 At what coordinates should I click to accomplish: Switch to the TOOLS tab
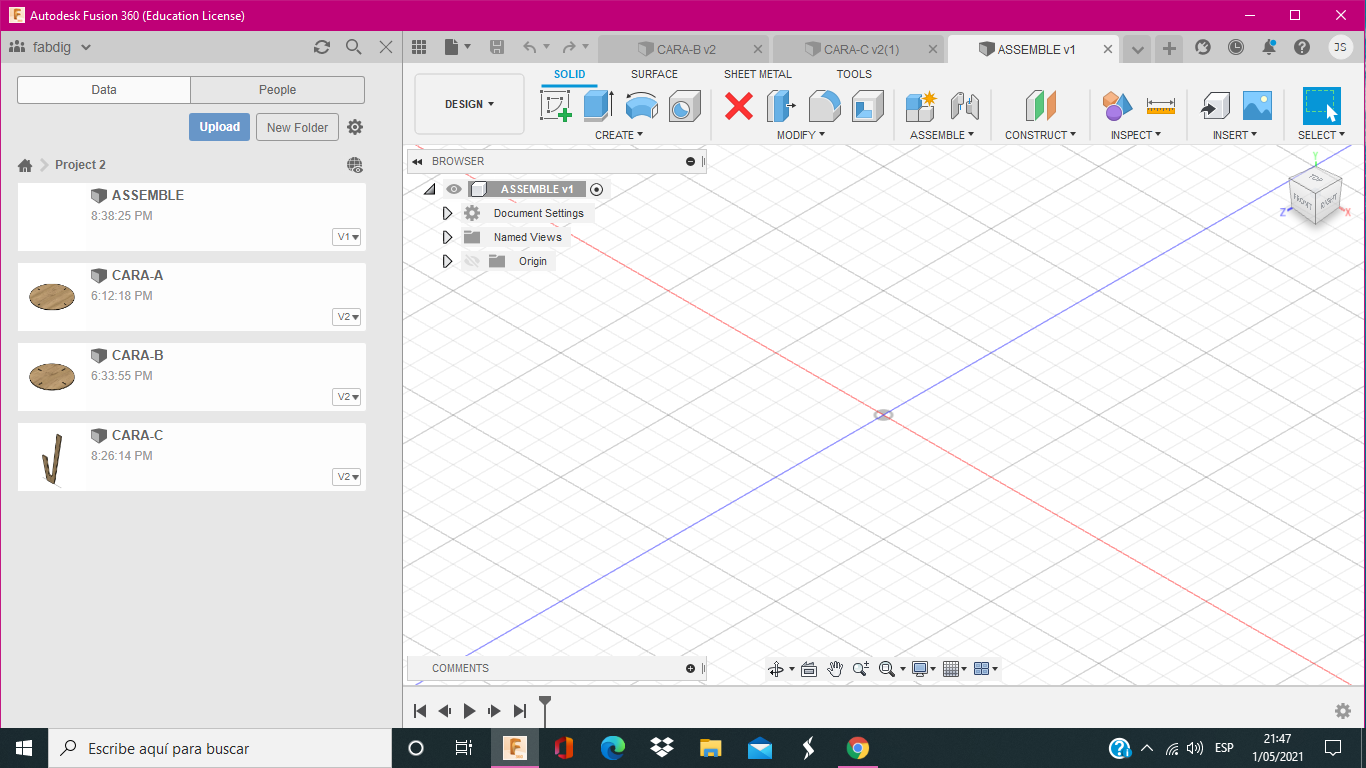(x=854, y=74)
